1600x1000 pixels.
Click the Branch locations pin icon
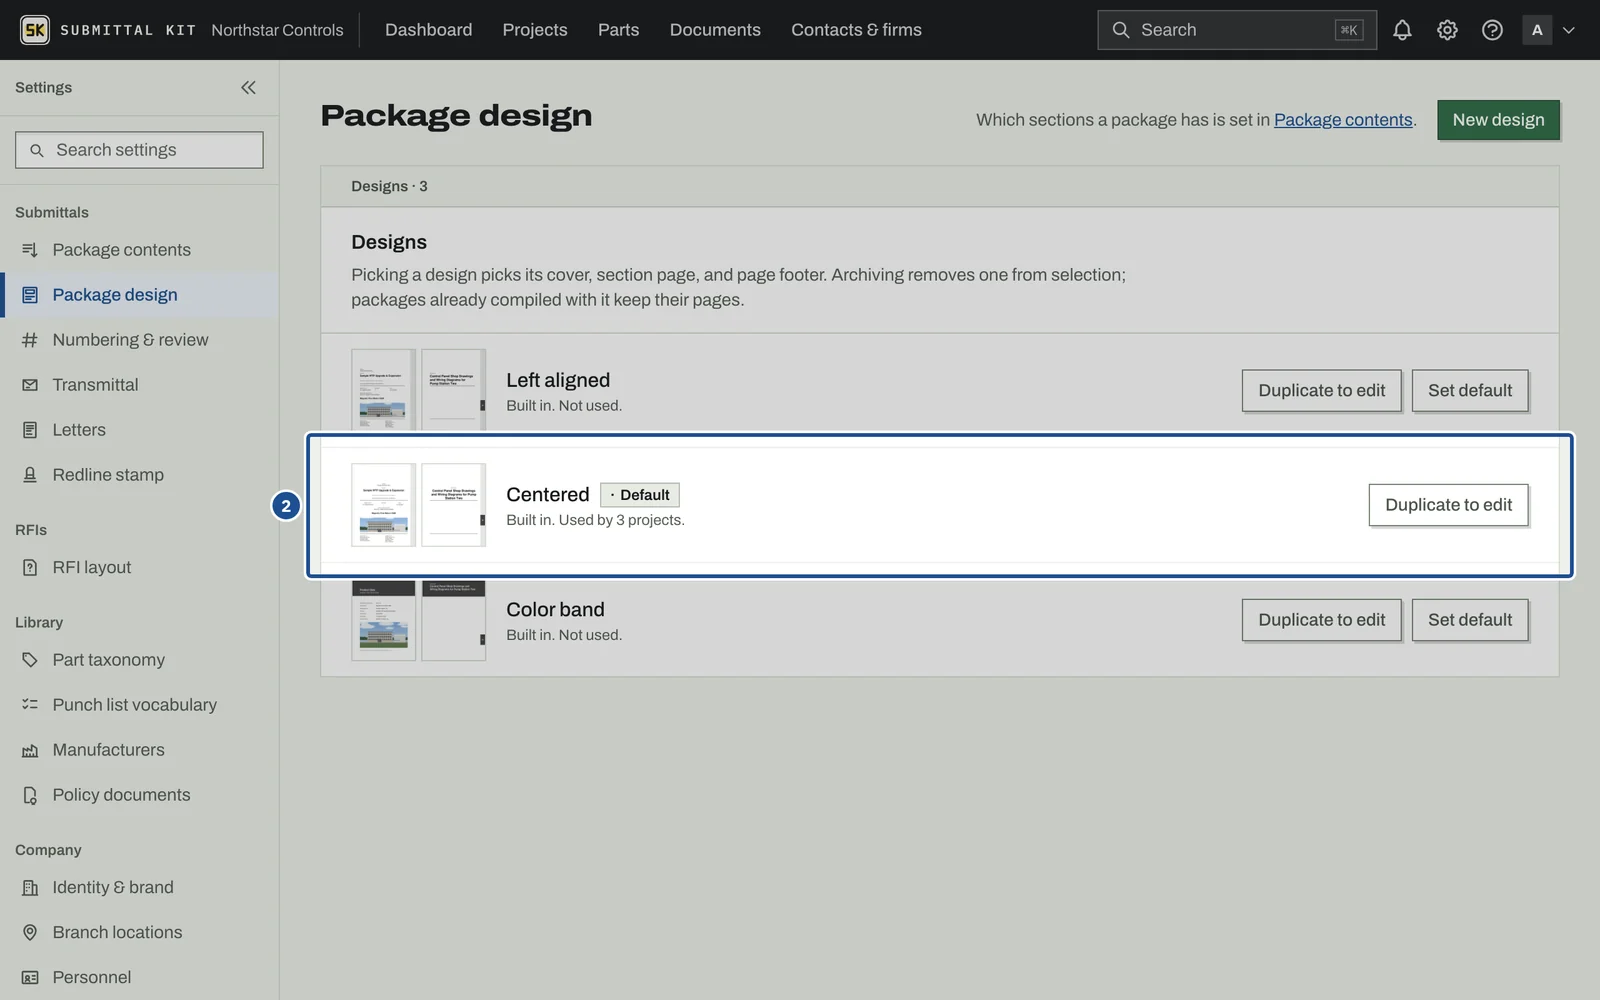click(30, 933)
